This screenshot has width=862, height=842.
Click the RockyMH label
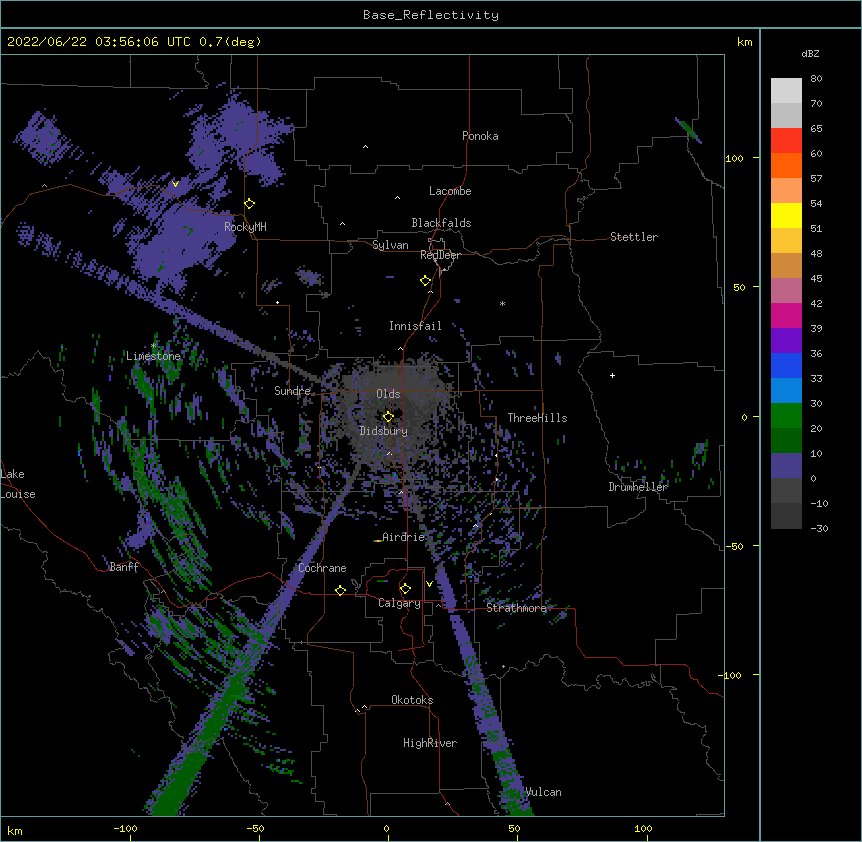click(x=245, y=226)
